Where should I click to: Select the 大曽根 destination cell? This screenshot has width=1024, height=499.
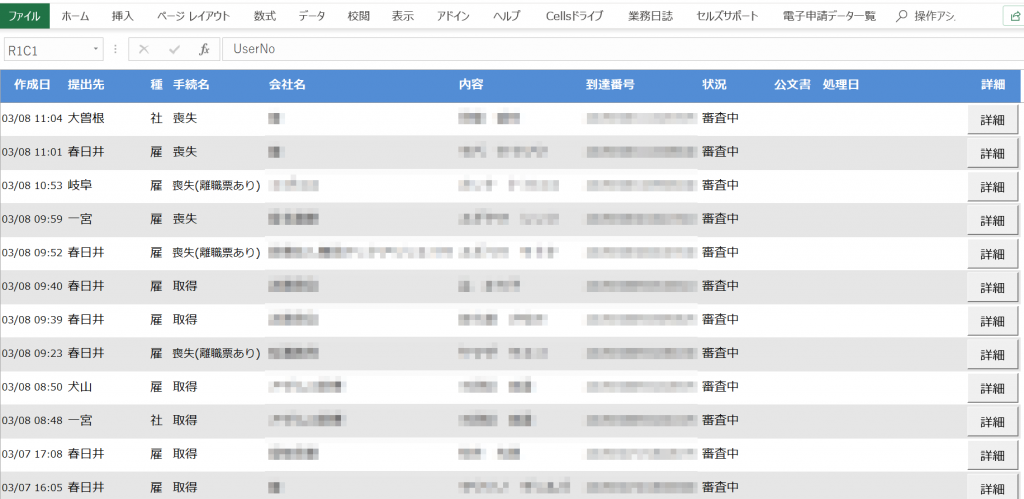point(86,118)
